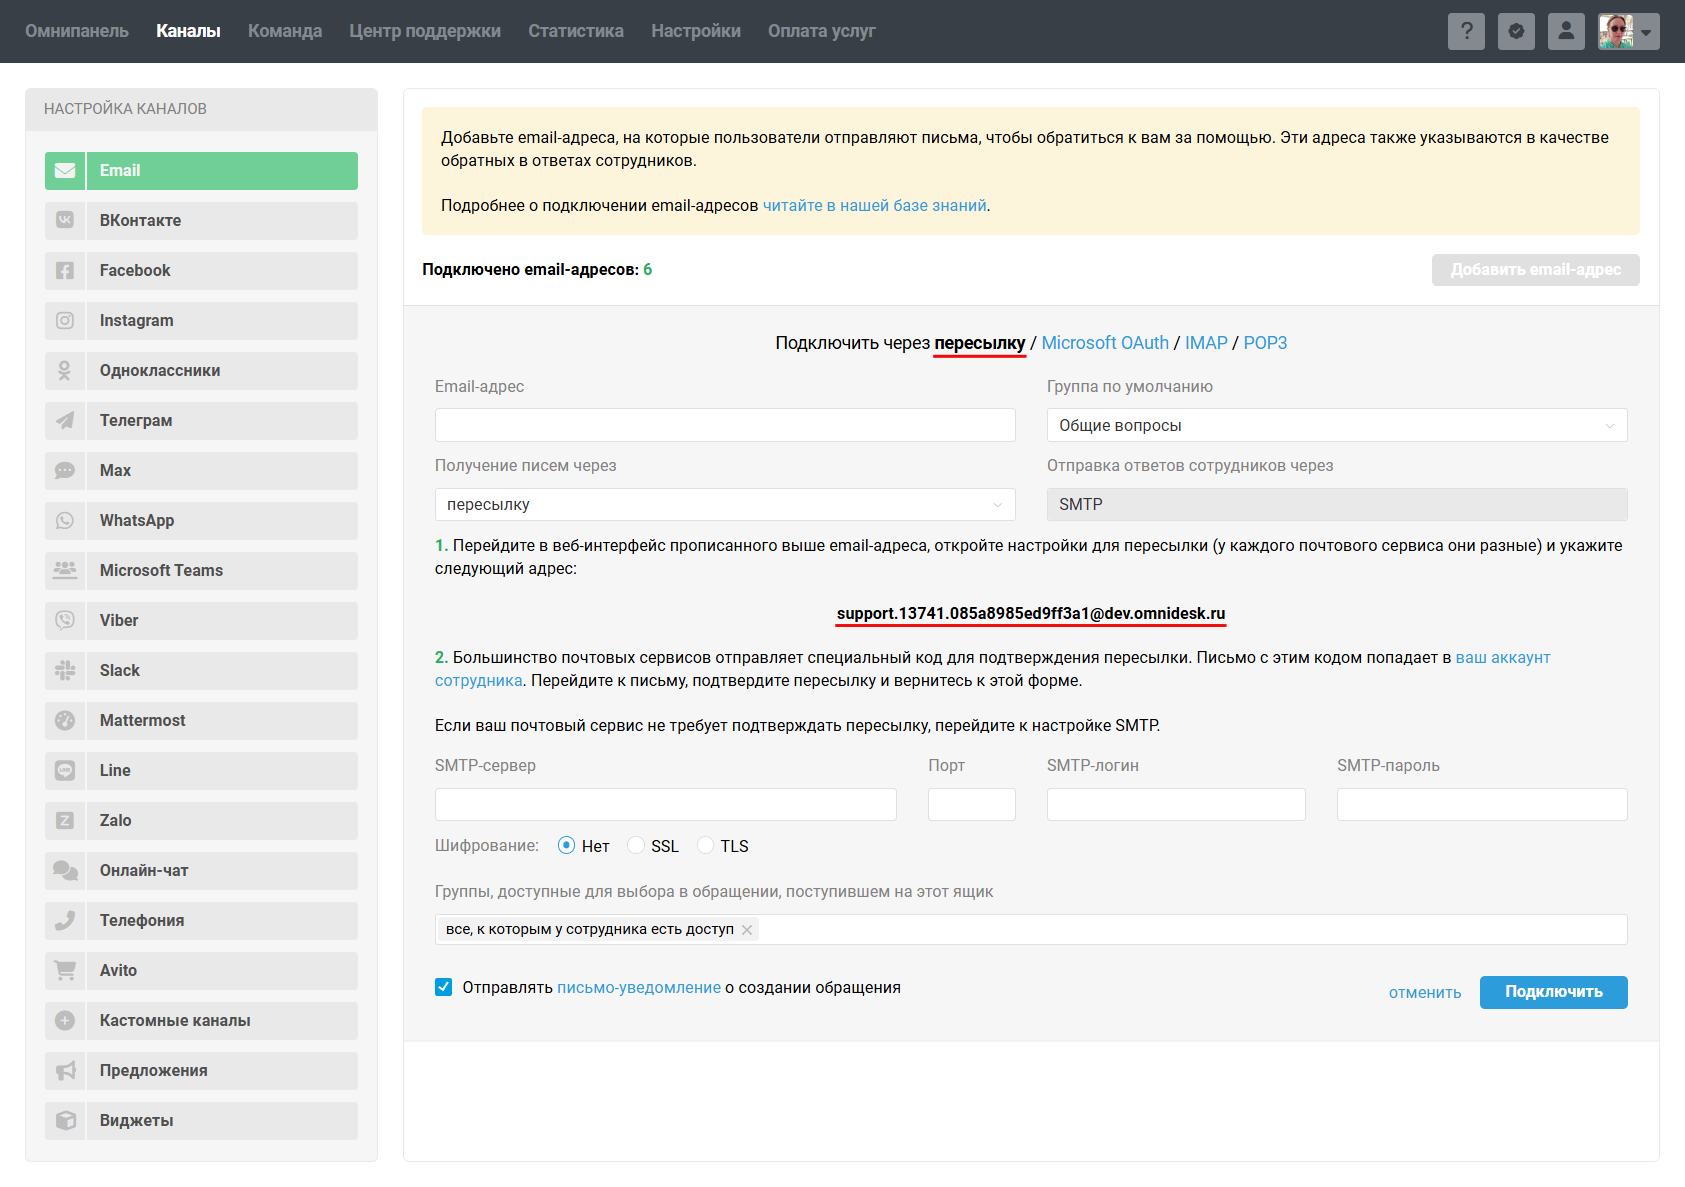The width and height of the screenshot is (1685, 1187).
Task: Open the mail receiving method dropdown
Action: pos(724,505)
